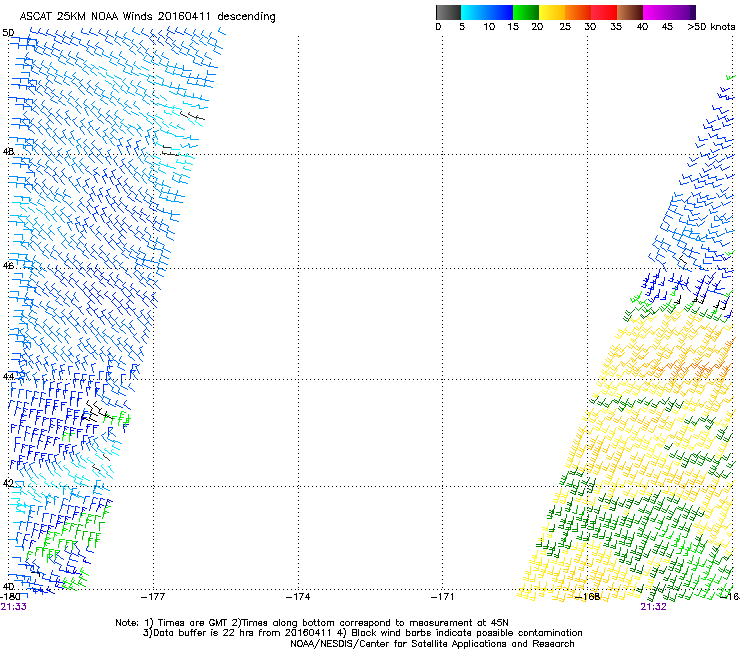Click the plot title "ASCAT 25KM NOAA Winds 20160411 descending"
Viewport: 740px width, 650px height.
pos(147,17)
